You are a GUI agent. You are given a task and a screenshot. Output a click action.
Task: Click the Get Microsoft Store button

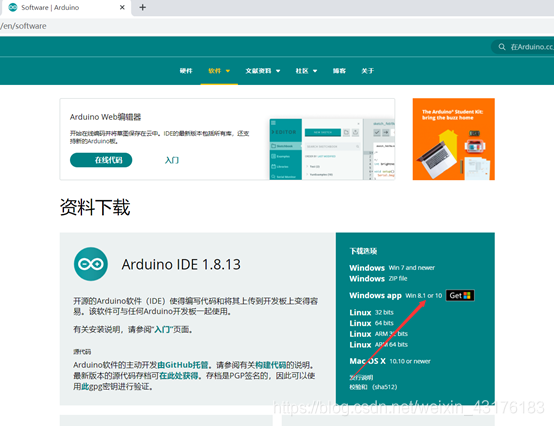(x=460, y=295)
